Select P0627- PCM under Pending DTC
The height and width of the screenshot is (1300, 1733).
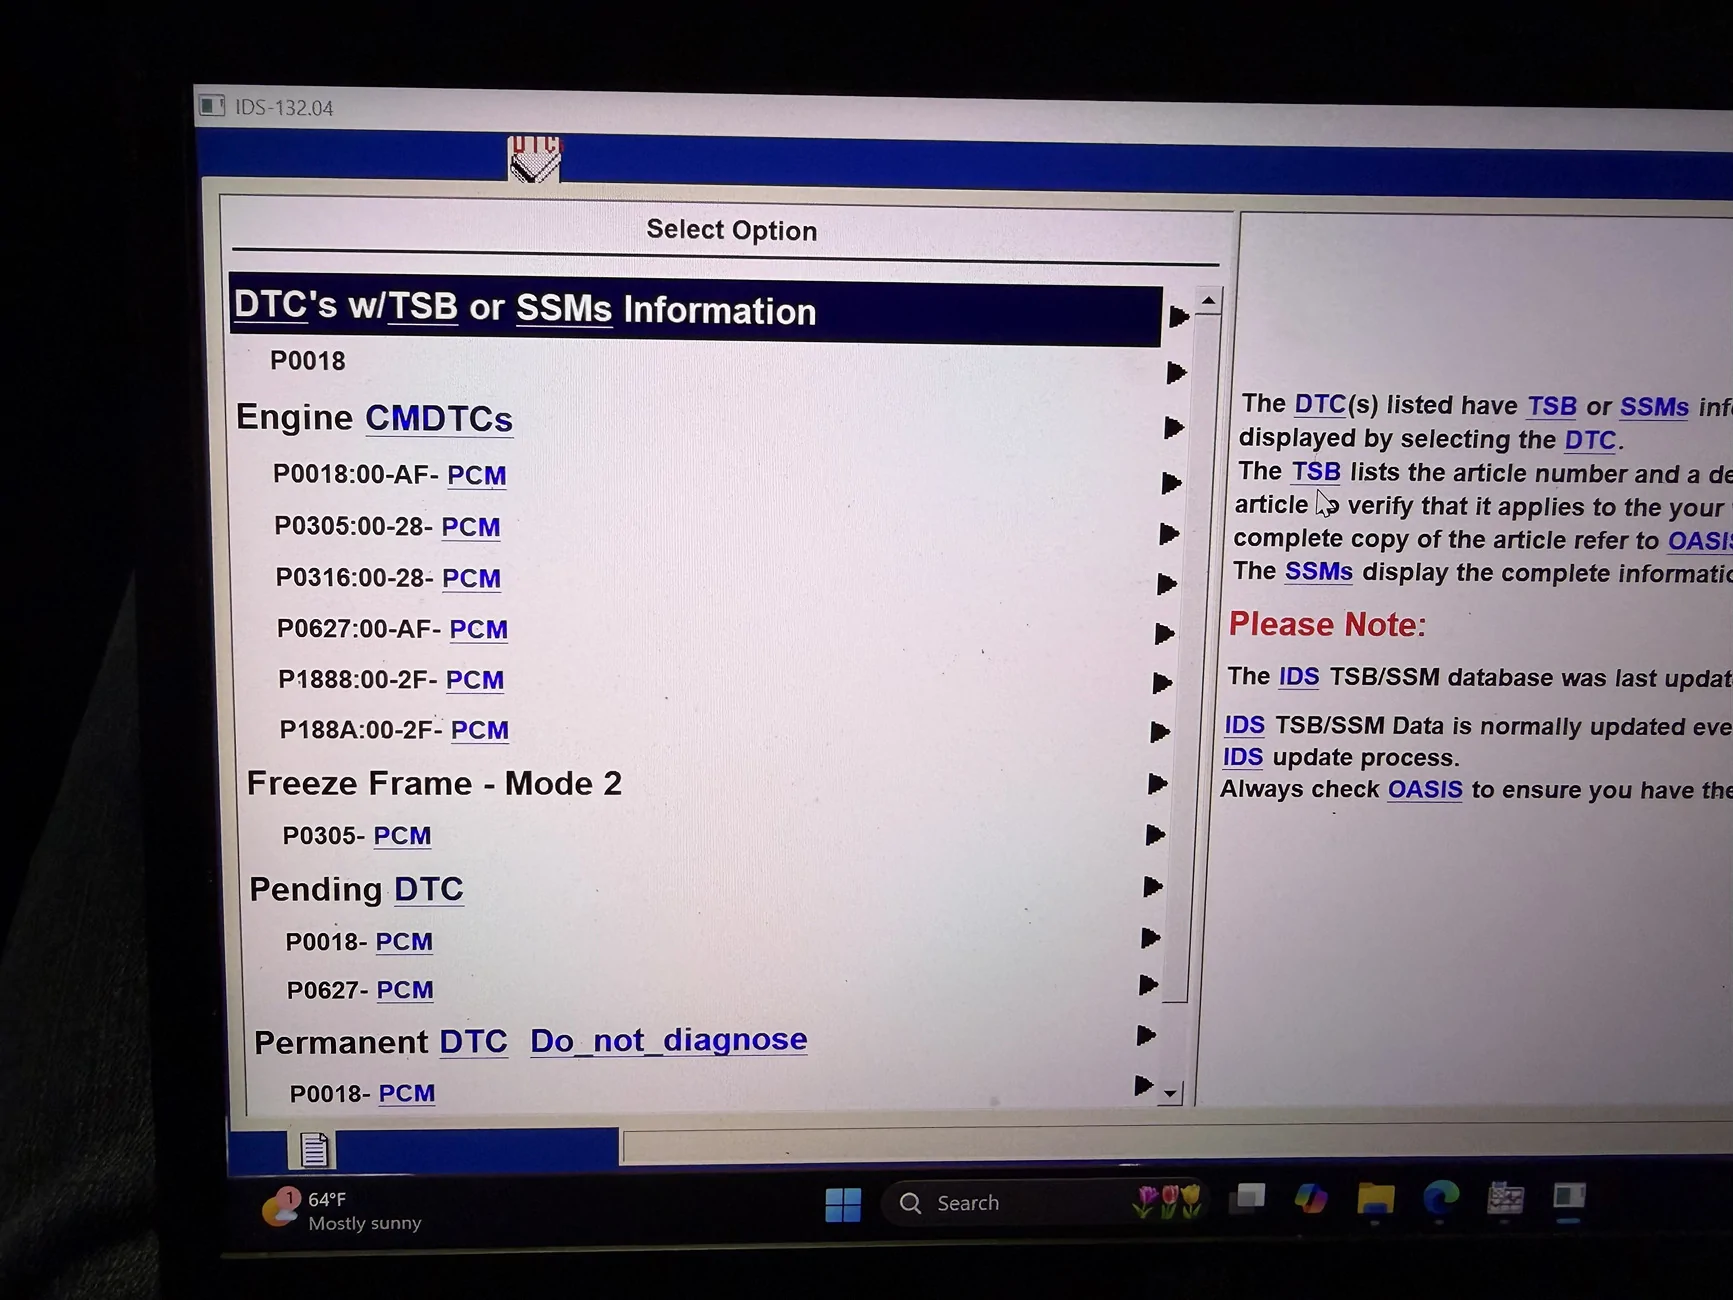click(361, 990)
